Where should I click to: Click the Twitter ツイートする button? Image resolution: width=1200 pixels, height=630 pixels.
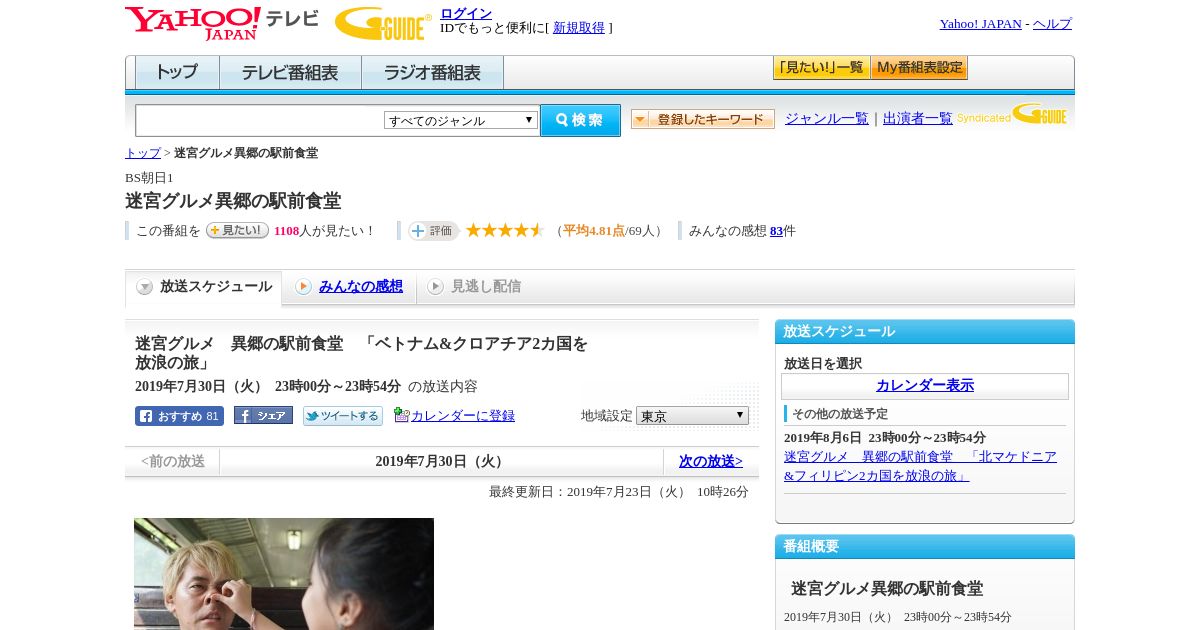[343, 416]
